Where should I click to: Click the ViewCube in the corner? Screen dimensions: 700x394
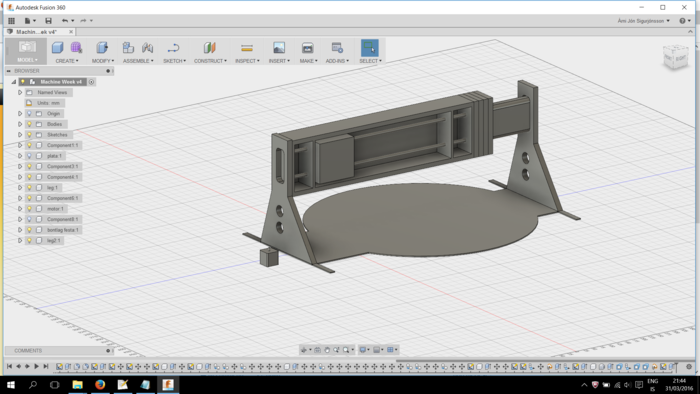point(675,57)
